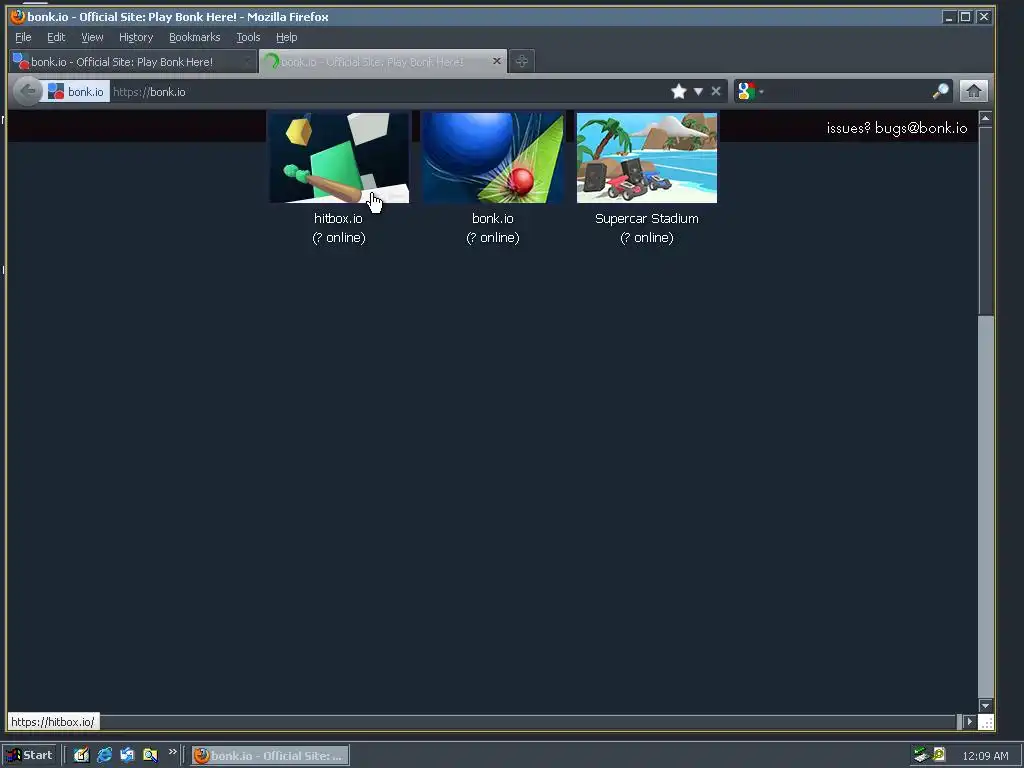Click the hitbox.io game thumbnail
The width and height of the screenshot is (1024, 768).
[339, 157]
